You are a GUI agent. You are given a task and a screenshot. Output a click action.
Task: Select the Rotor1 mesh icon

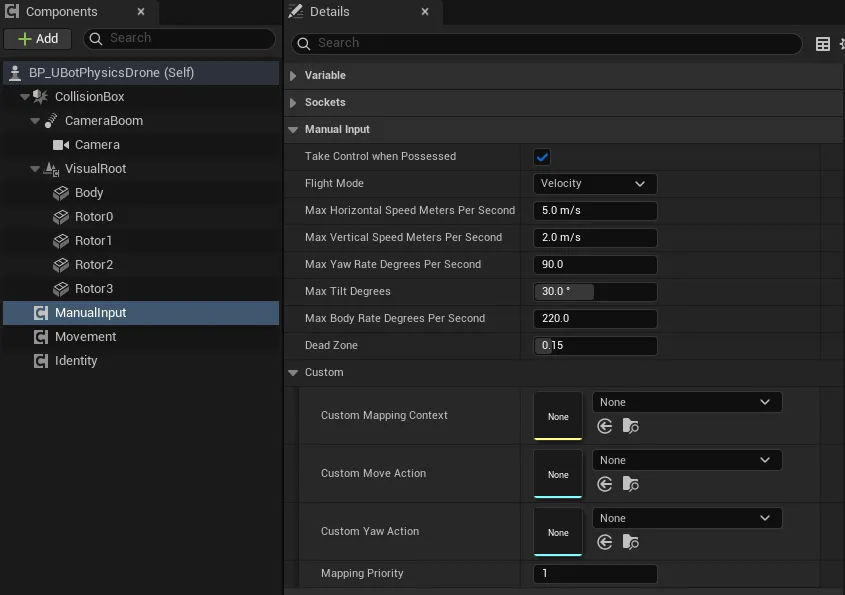[61, 241]
